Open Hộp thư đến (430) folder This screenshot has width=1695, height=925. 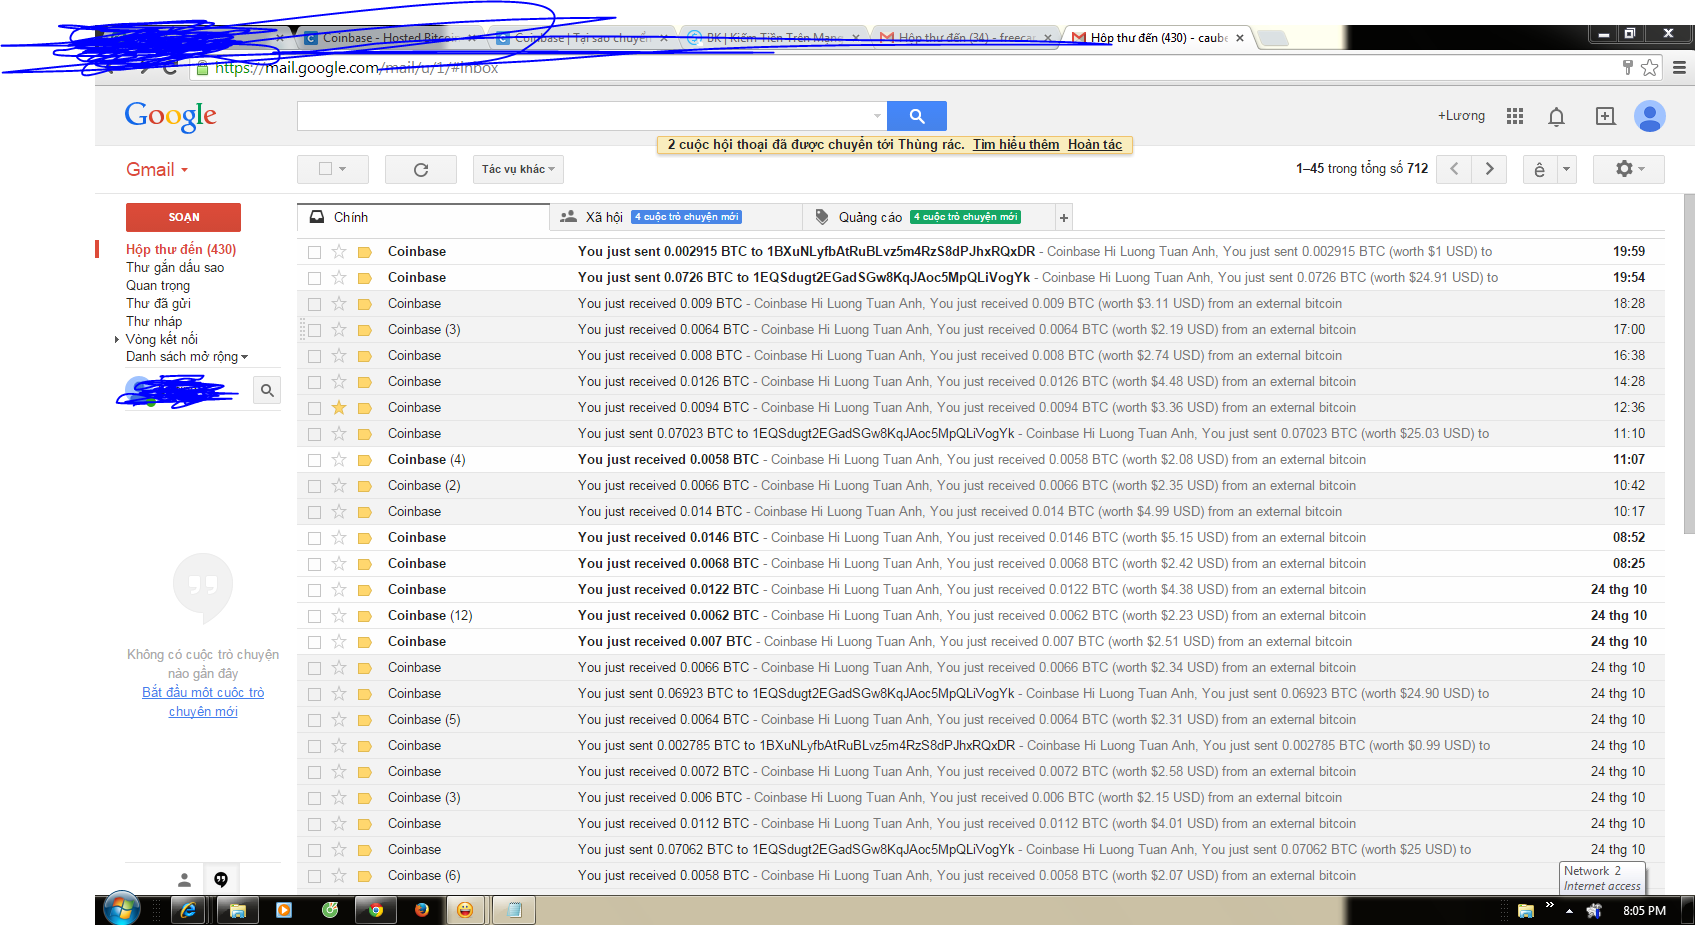pyautogui.click(x=181, y=249)
